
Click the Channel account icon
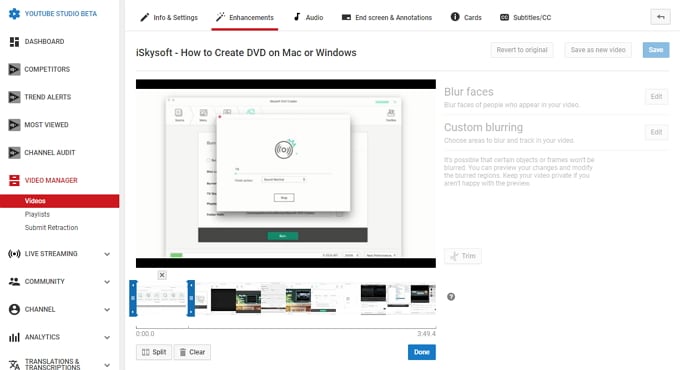click(x=14, y=309)
